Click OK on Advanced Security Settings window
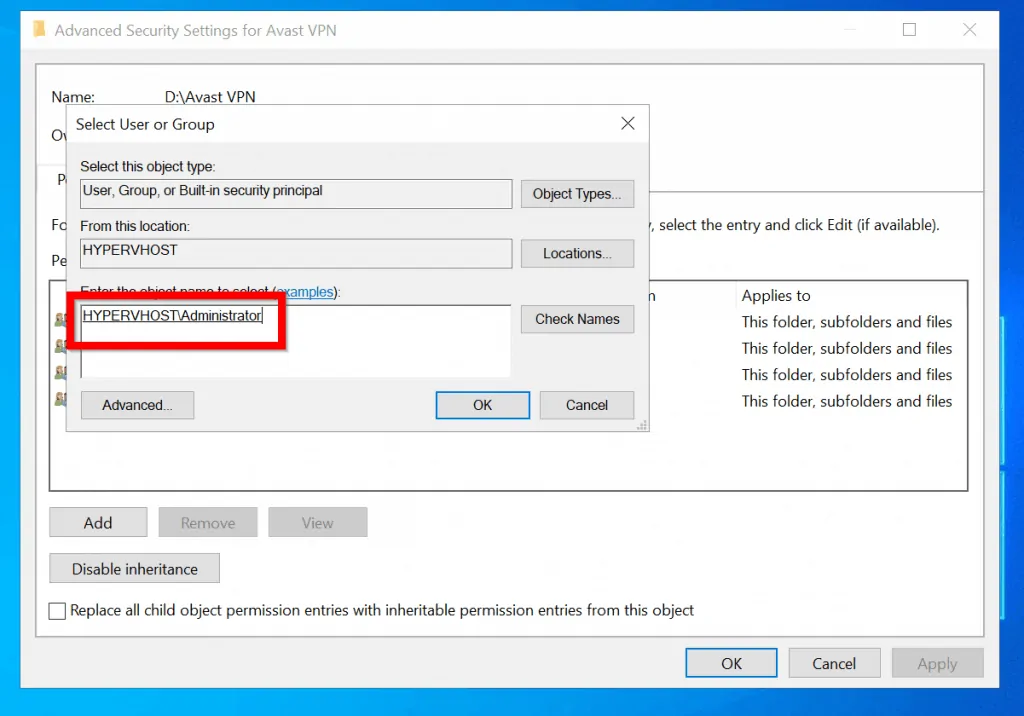The height and width of the screenshot is (716, 1024). point(731,662)
